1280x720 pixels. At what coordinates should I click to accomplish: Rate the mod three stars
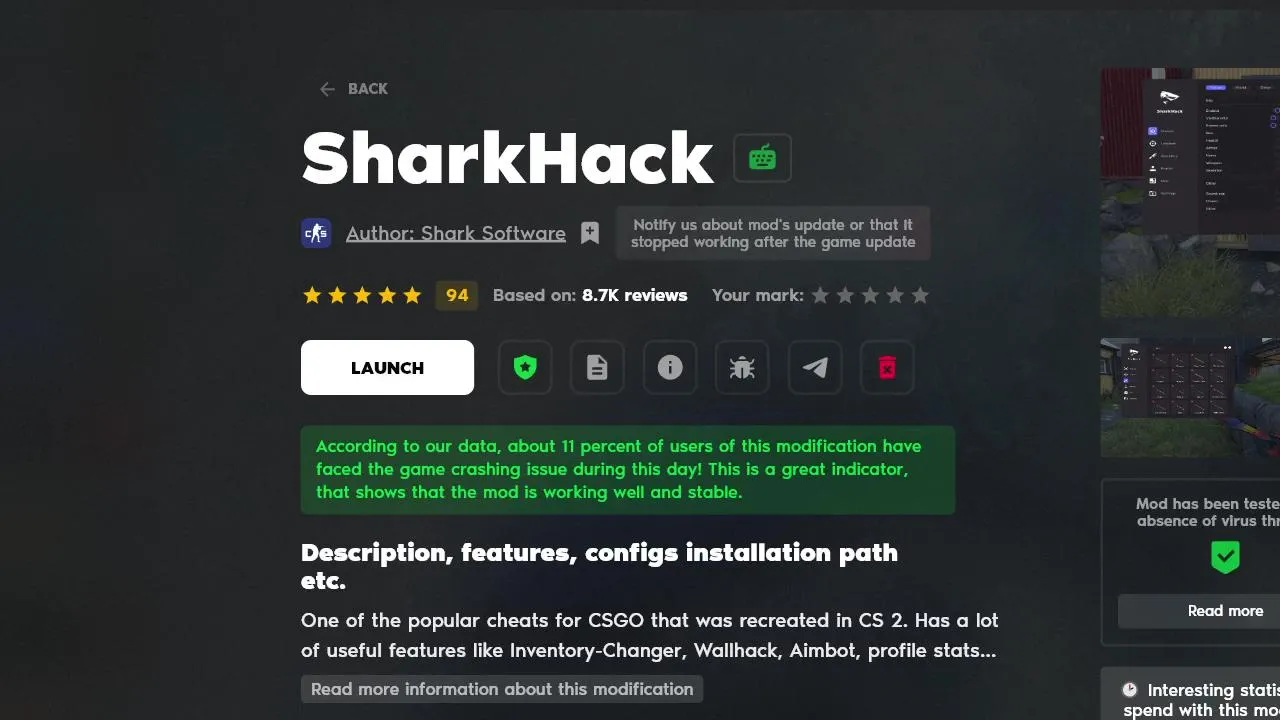(x=870, y=295)
